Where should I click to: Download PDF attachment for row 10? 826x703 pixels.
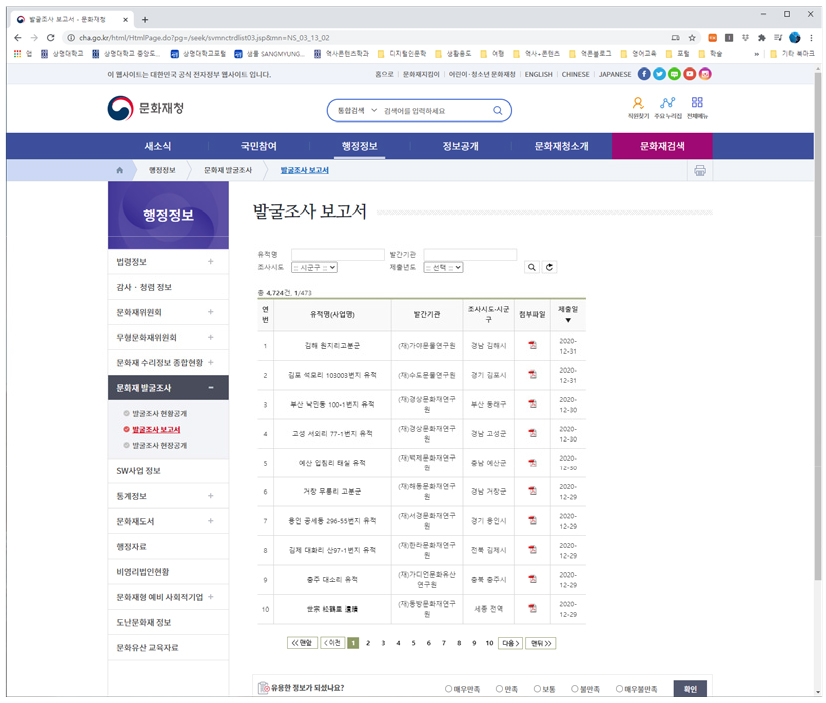pos(533,608)
